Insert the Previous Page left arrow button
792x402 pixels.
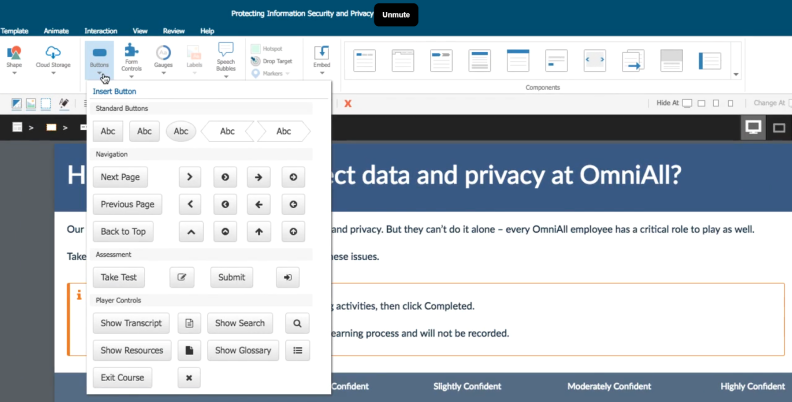(259, 205)
